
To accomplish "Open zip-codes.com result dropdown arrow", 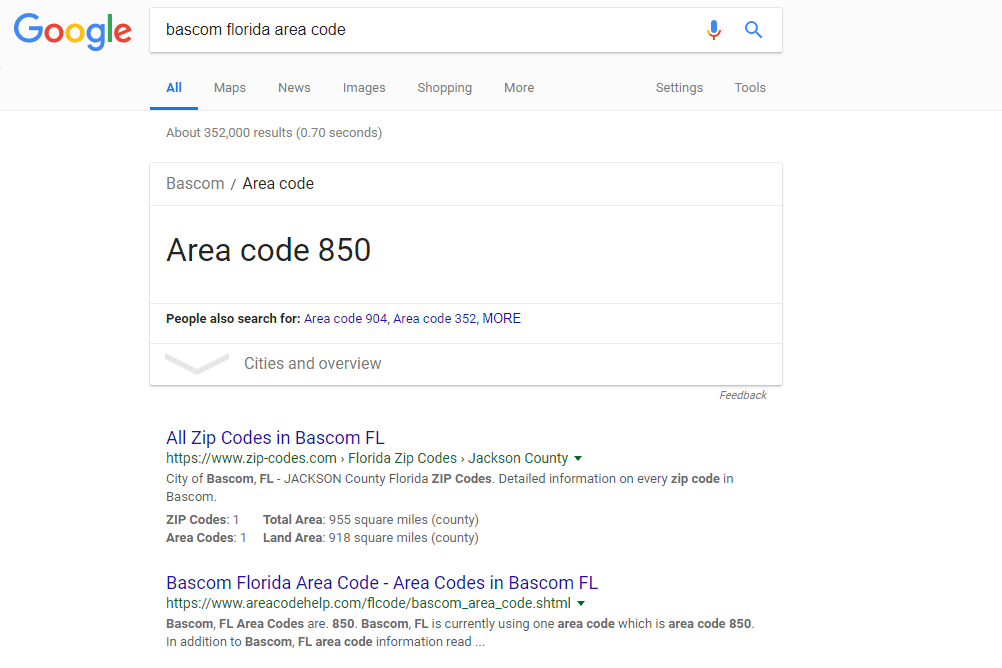I will point(578,459).
